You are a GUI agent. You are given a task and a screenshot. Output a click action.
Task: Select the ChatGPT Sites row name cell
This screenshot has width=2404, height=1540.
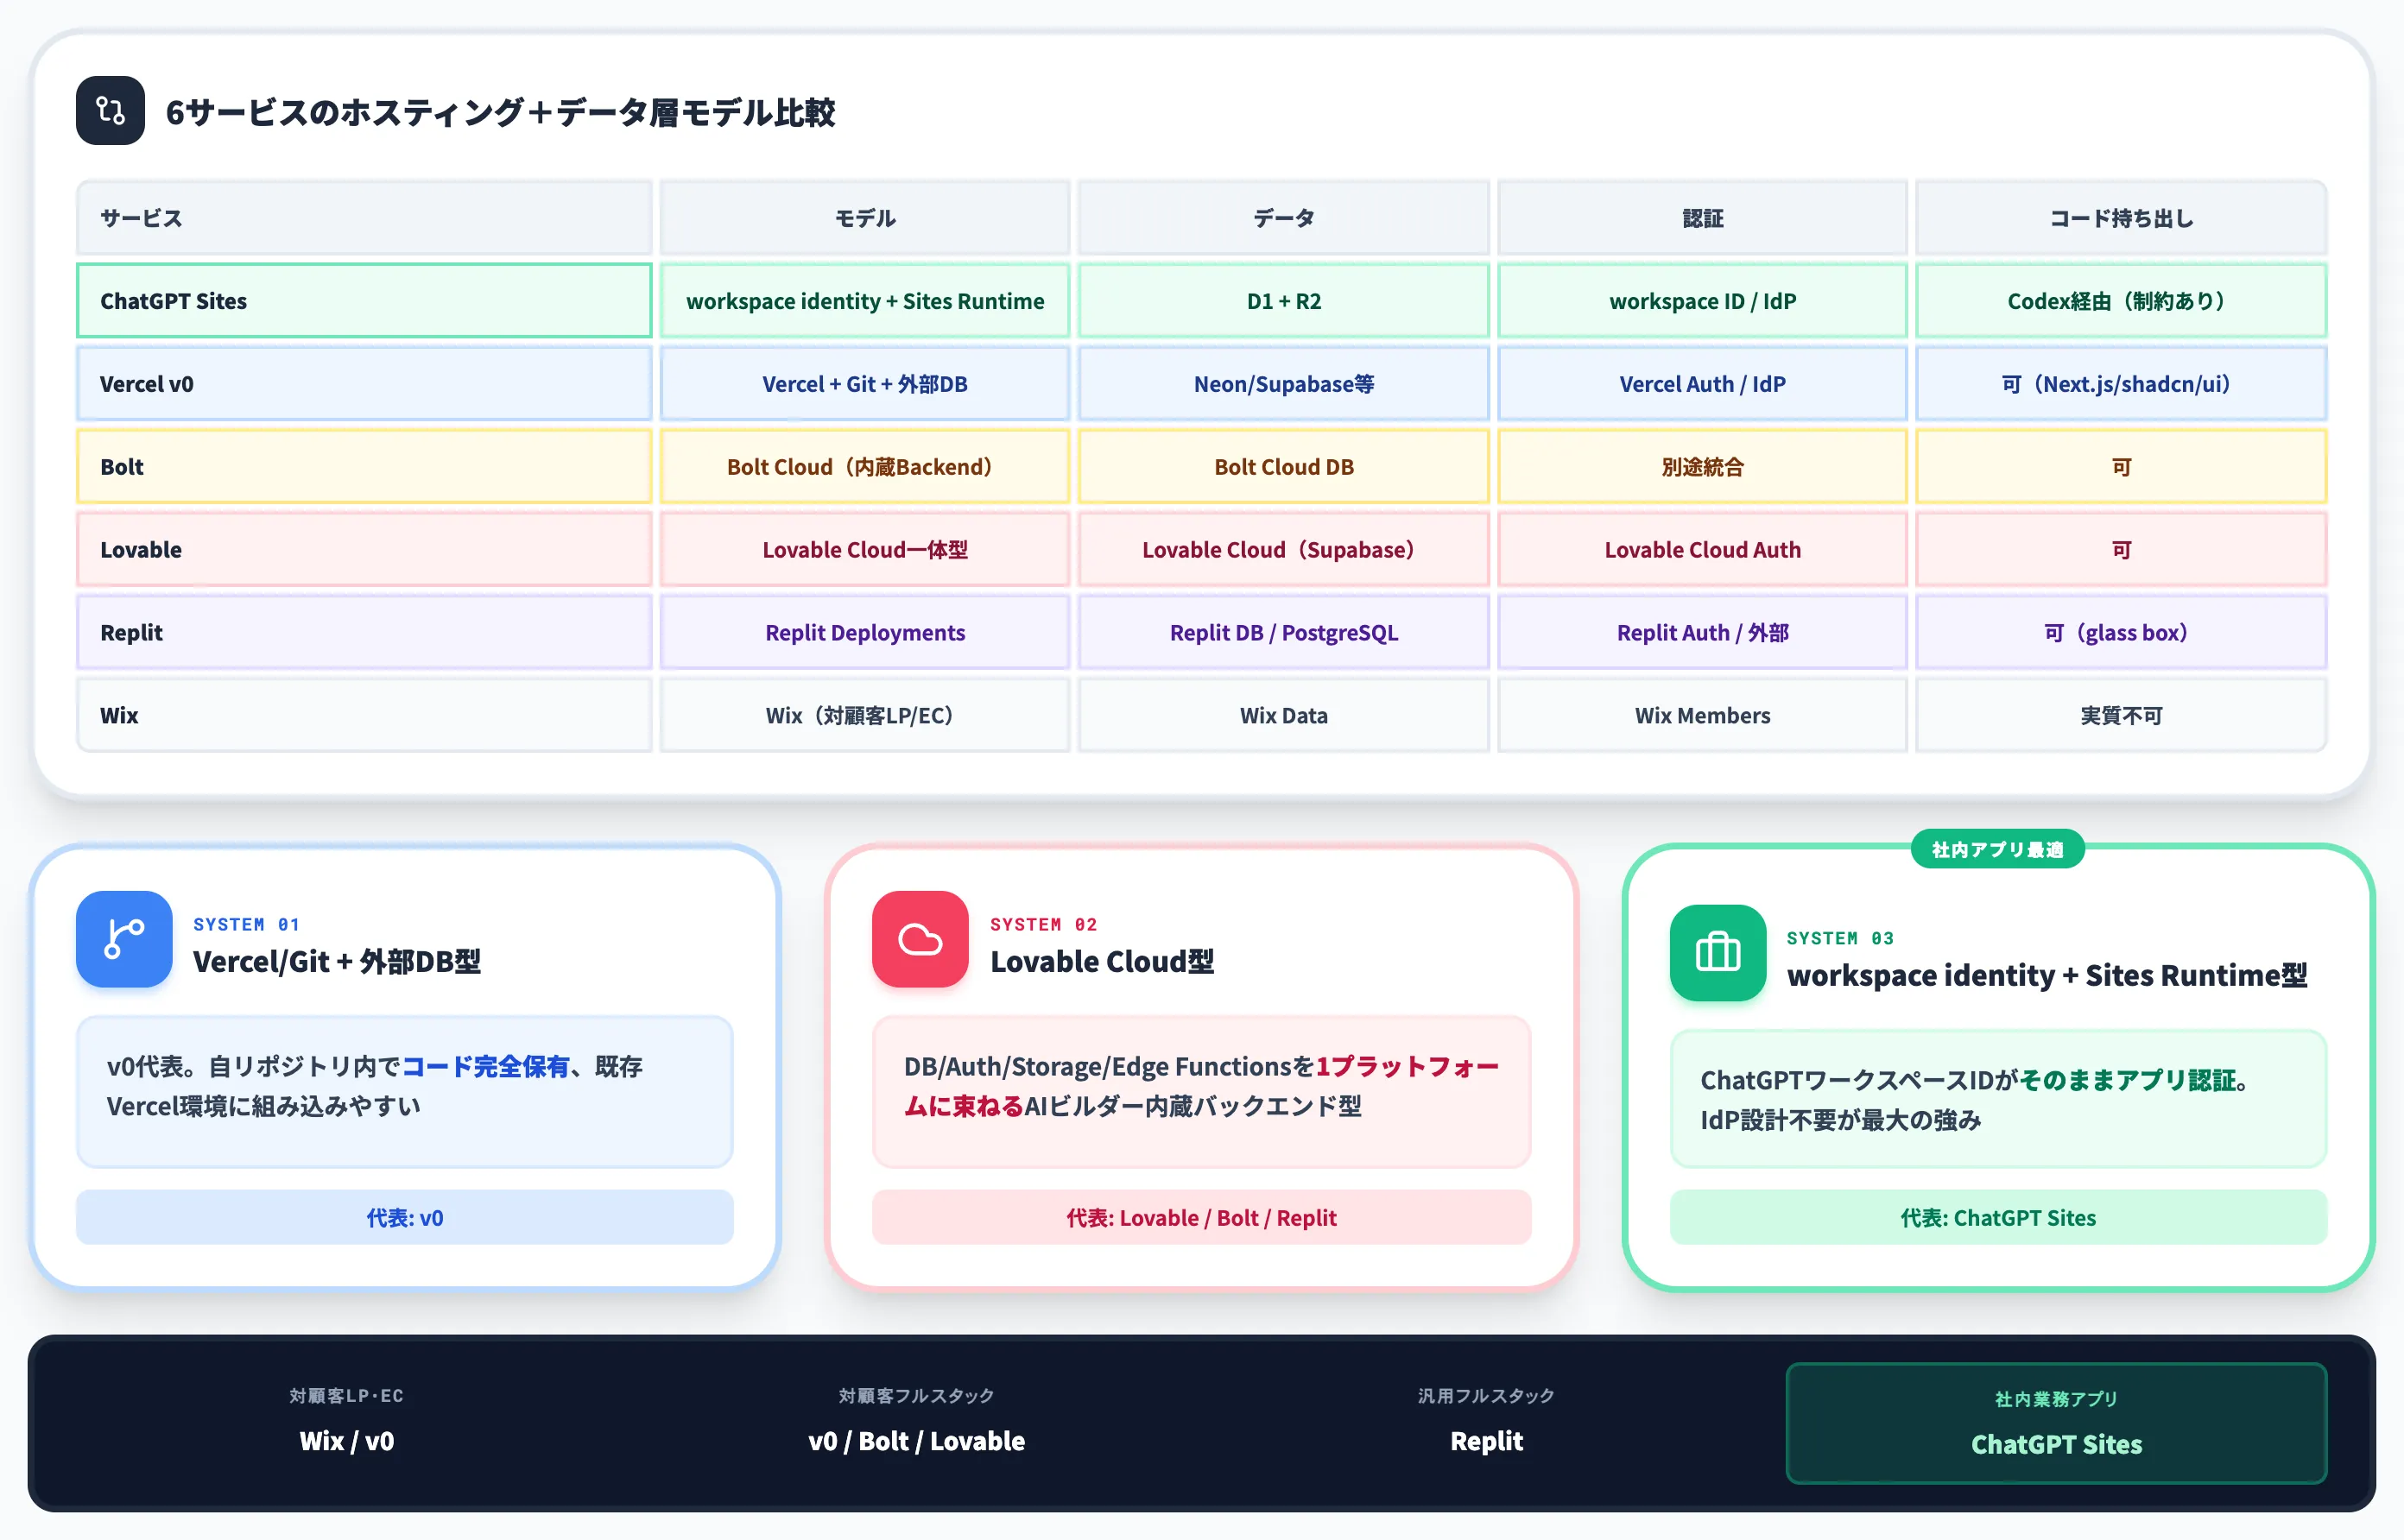click(x=364, y=301)
